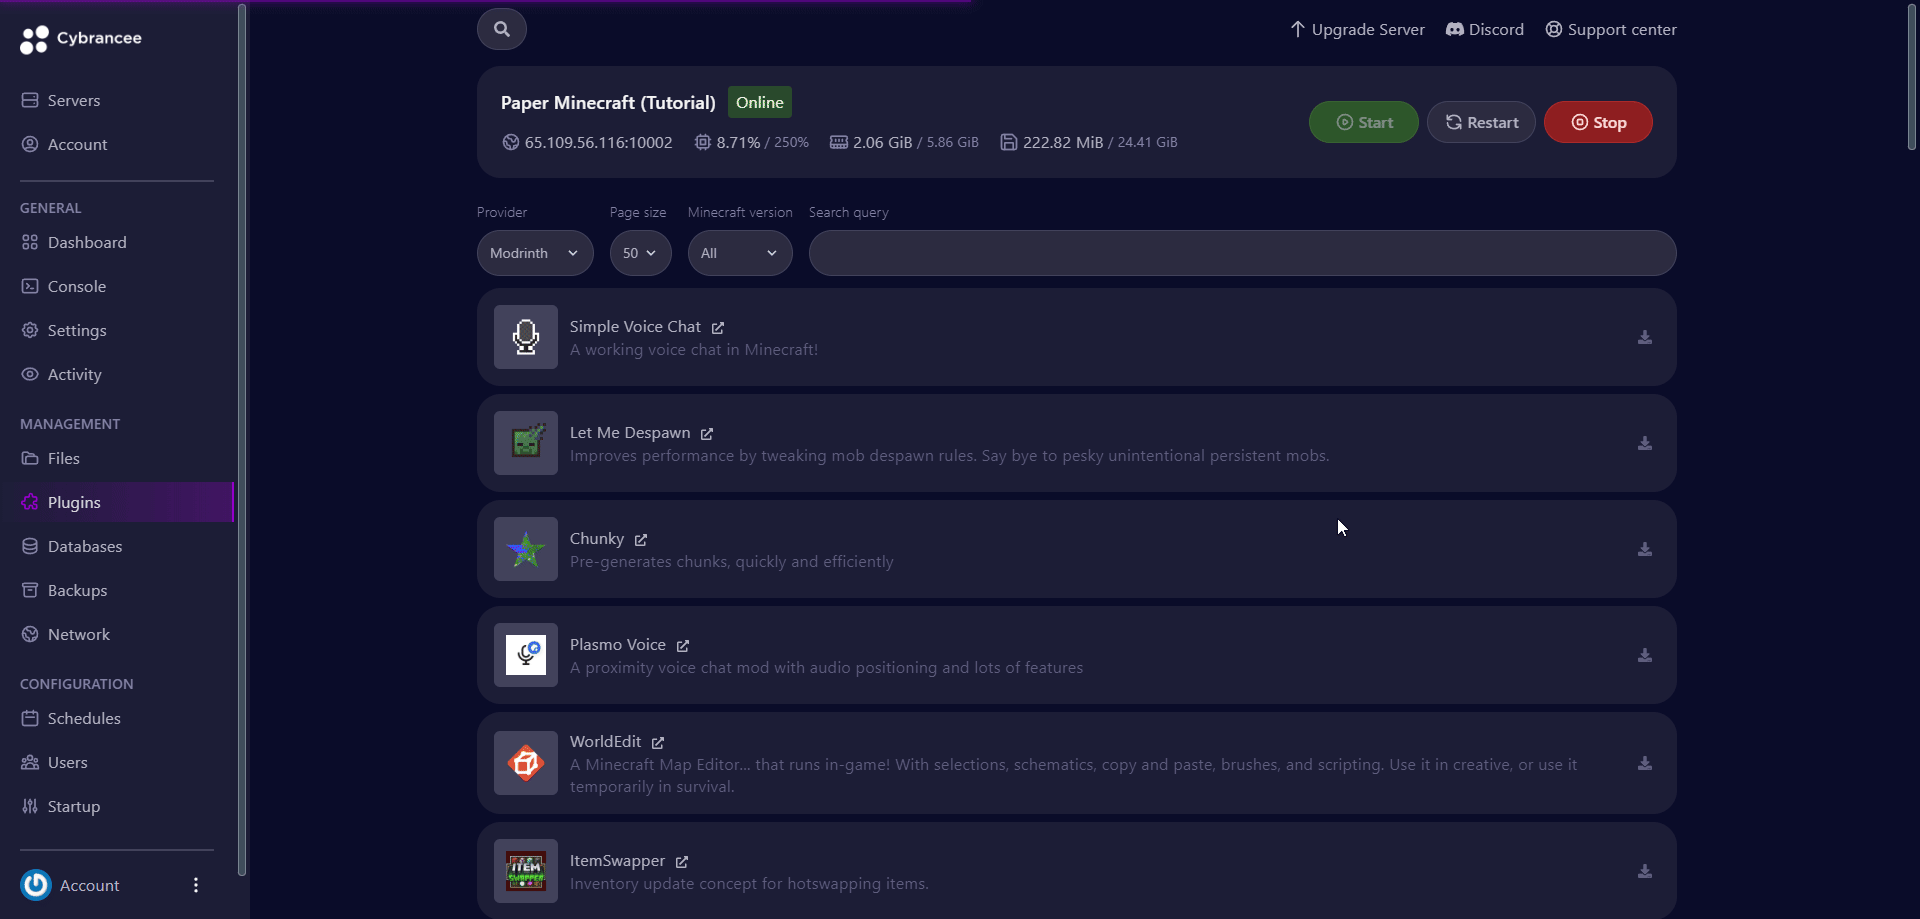
Task: Click the ItemSwapper thumbnail
Action: (x=526, y=871)
